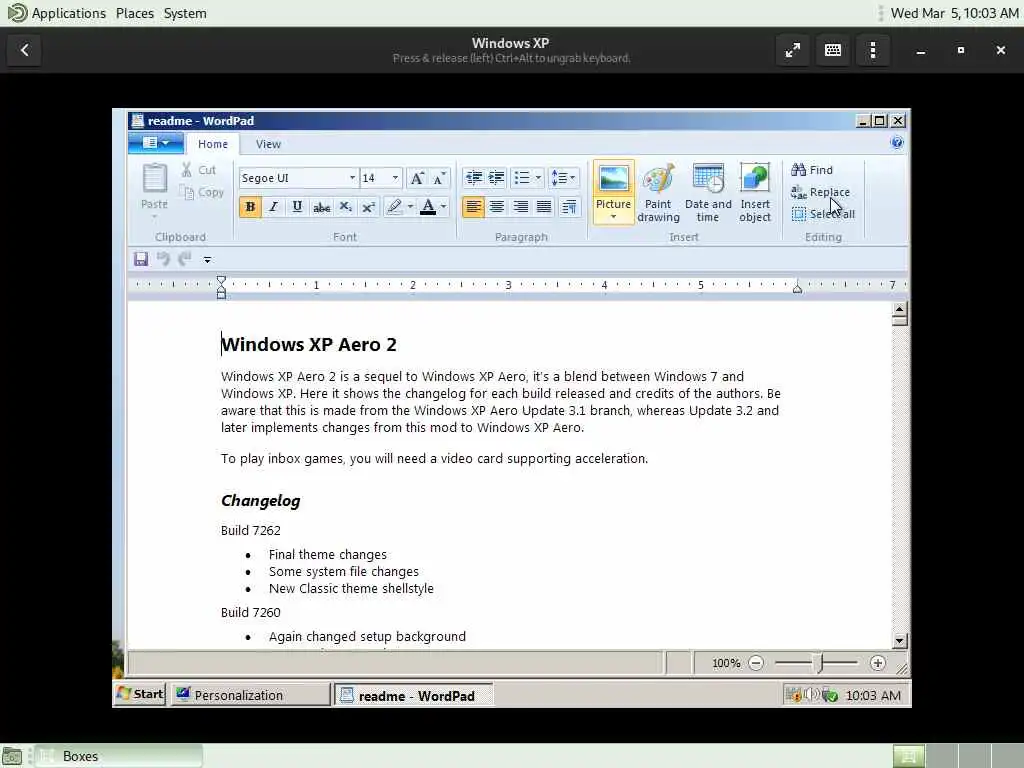Open the Windows XP Start button

pos(140,694)
